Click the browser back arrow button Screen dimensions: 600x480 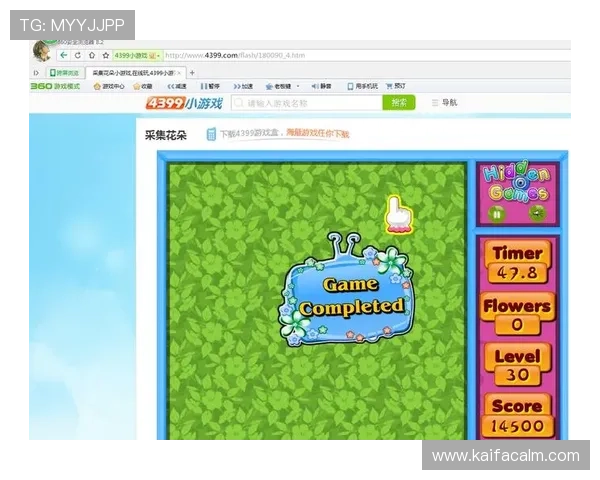(x=63, y=55)
